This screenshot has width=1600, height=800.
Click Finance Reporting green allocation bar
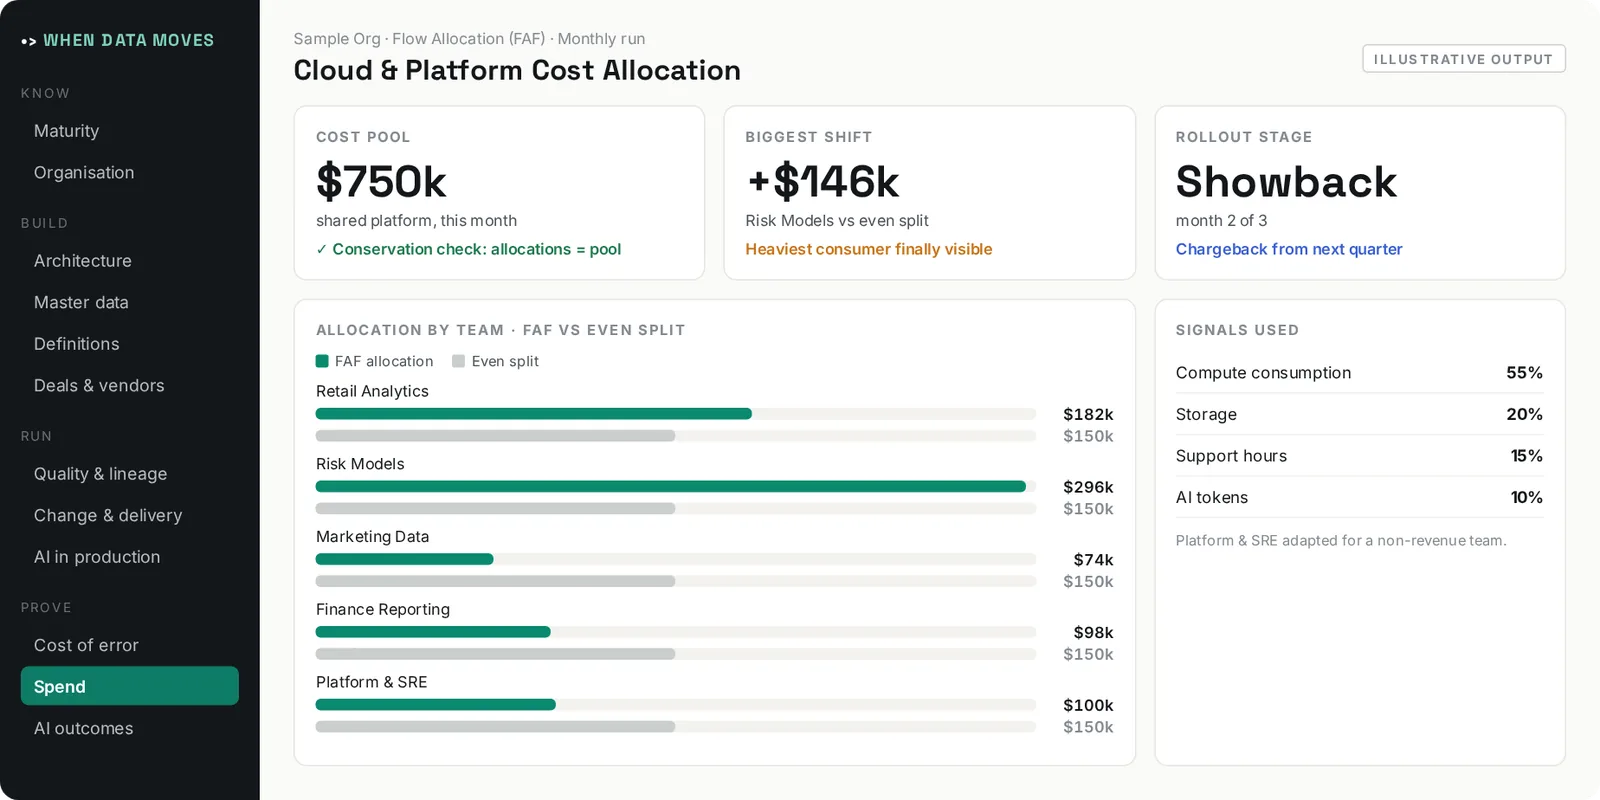433,632
